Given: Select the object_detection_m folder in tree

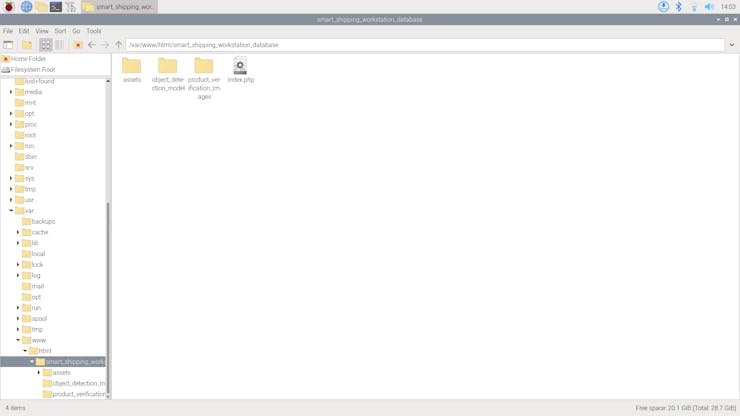Looking at the screenshot, I should pyautogui.click(x=74, y=383).
